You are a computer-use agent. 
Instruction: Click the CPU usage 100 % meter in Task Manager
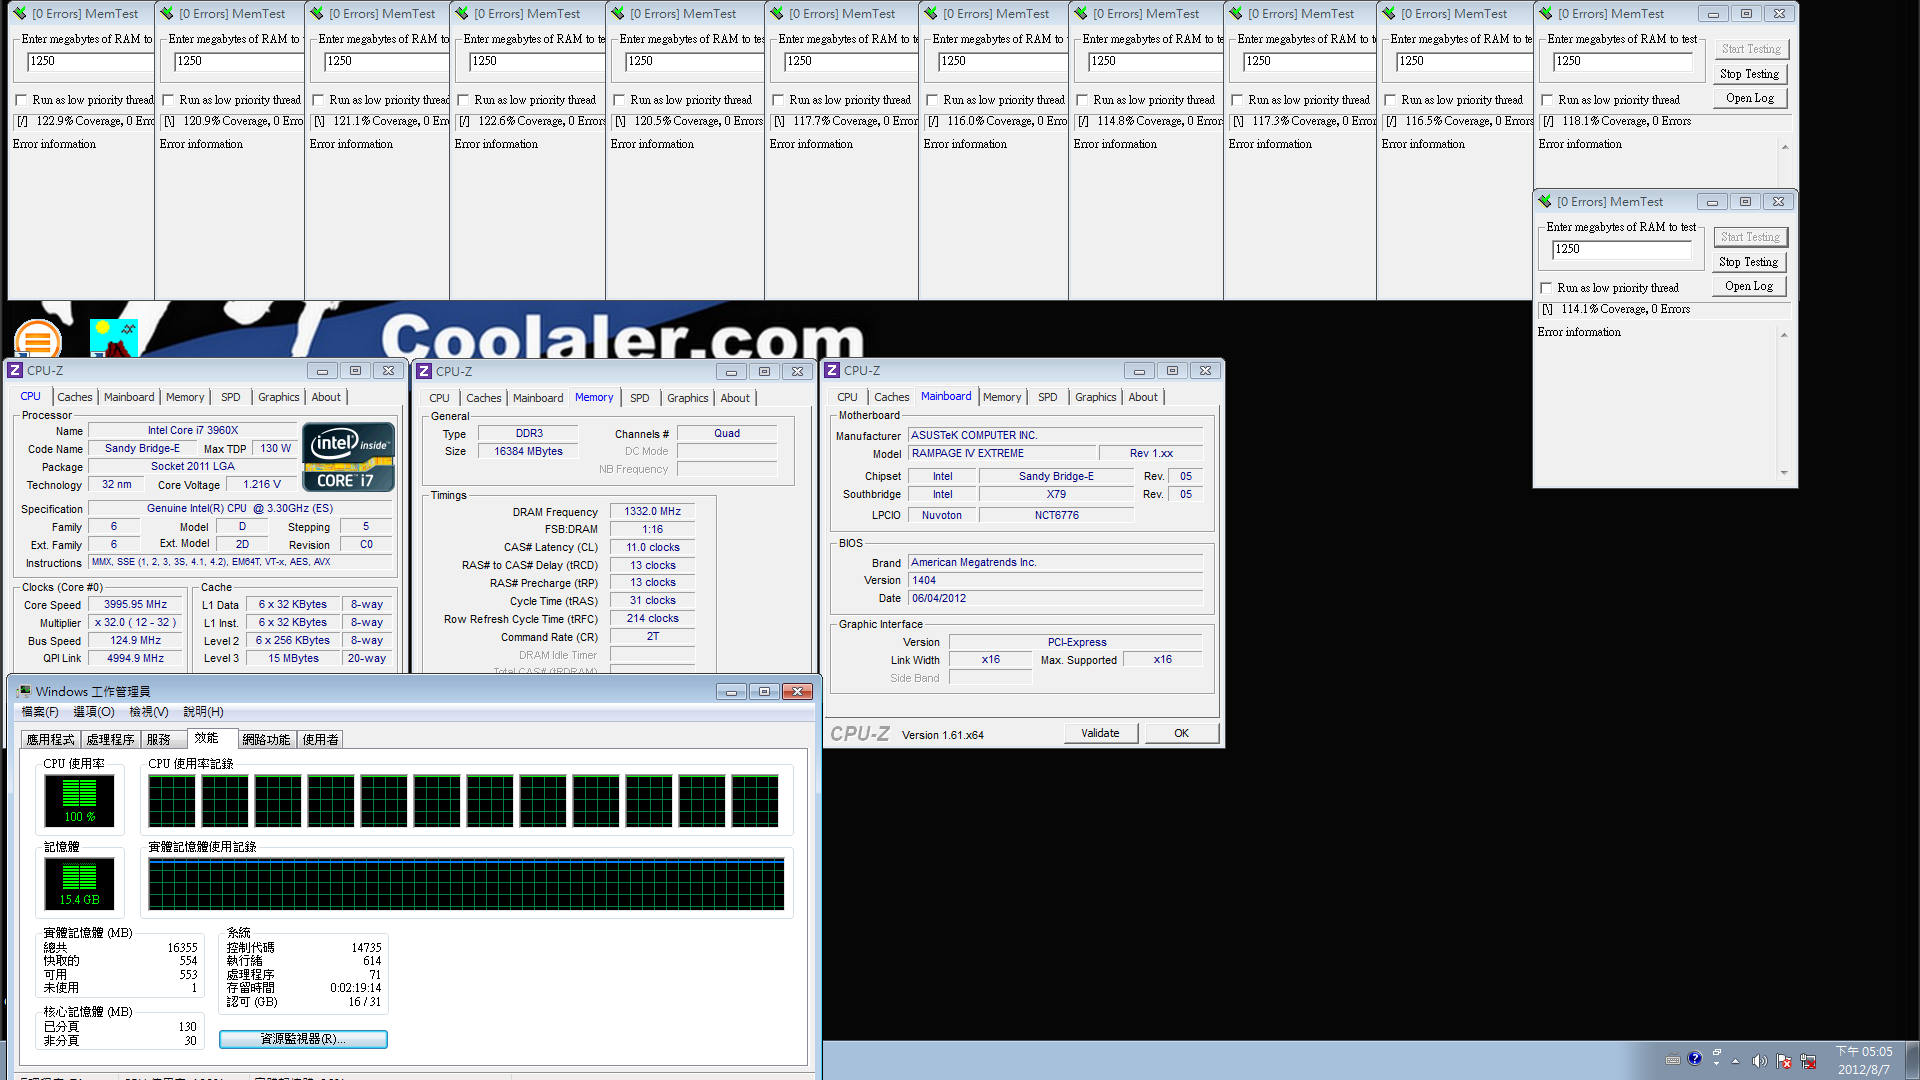[x=80, y=801]
